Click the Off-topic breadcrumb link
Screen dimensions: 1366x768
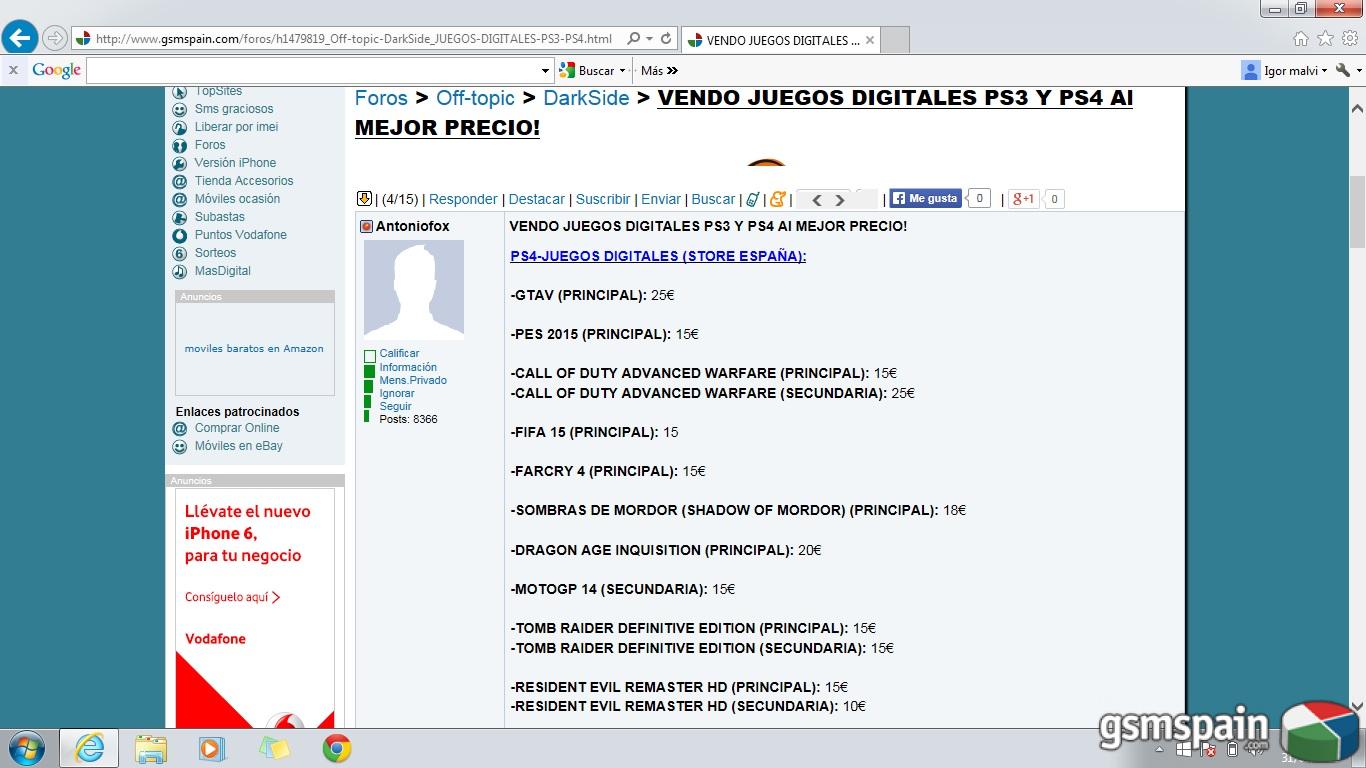coord(475,98)
